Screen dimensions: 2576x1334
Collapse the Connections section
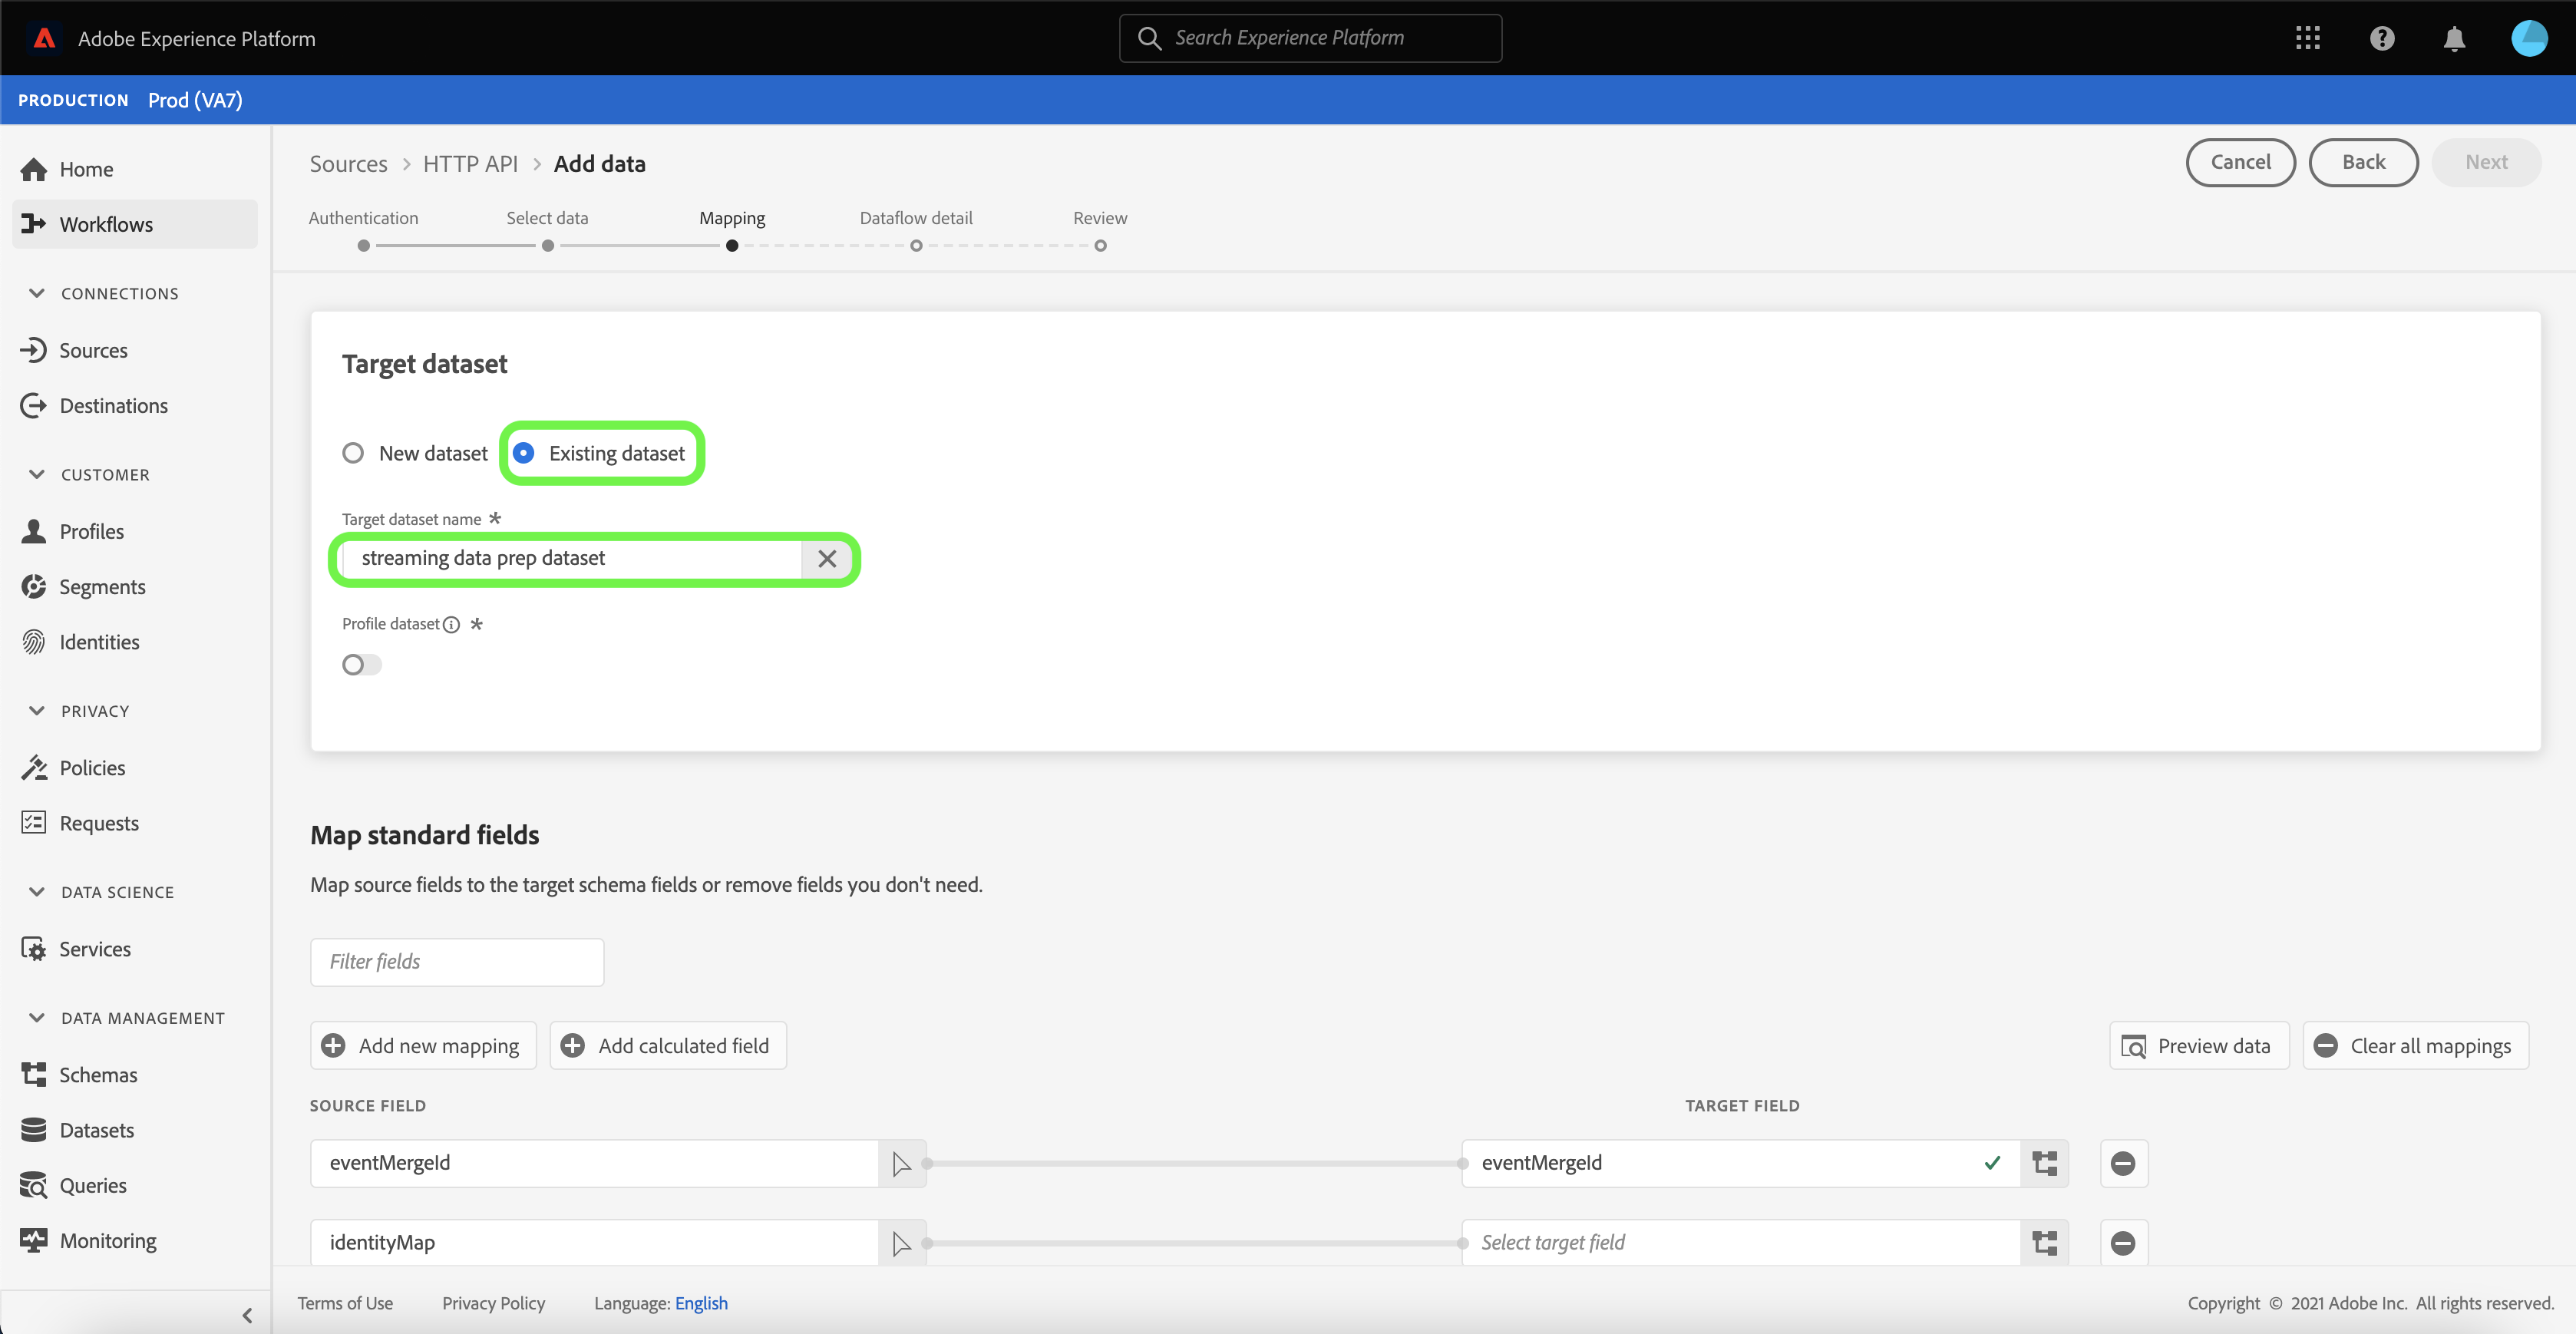pyautogui.click(x=37, y=293)
